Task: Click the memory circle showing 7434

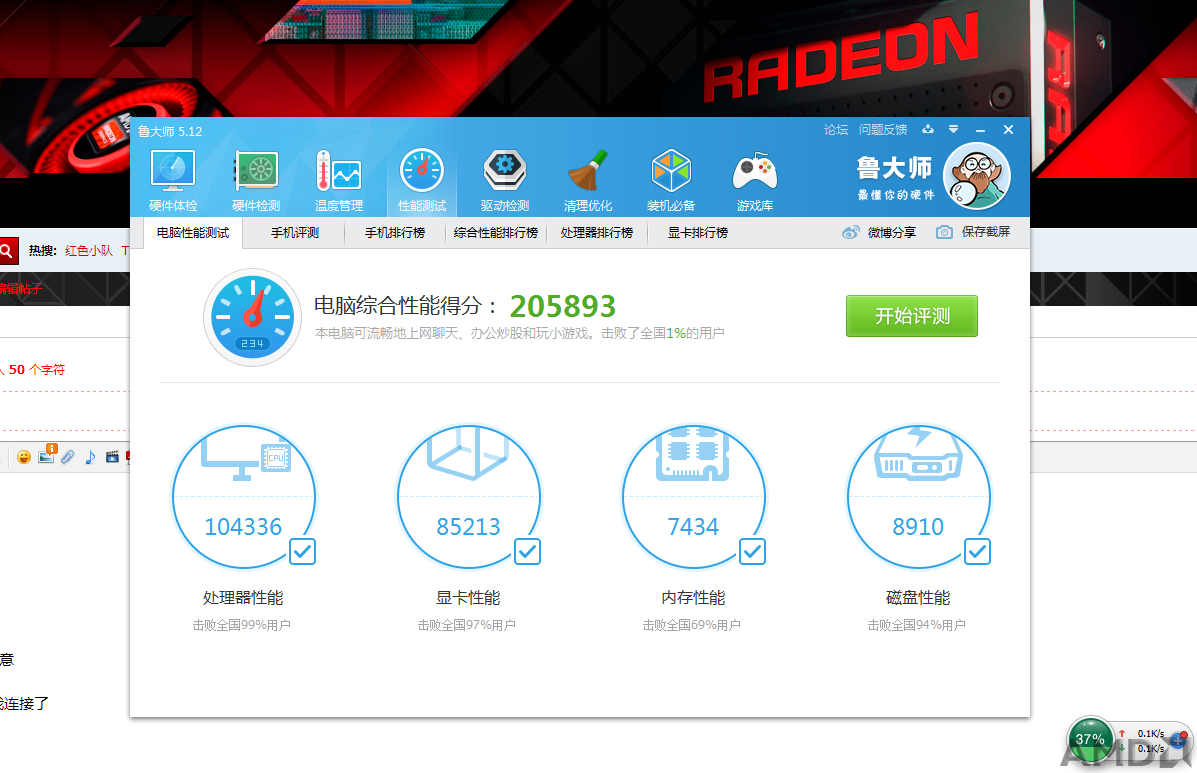Action: coord(693,497)
